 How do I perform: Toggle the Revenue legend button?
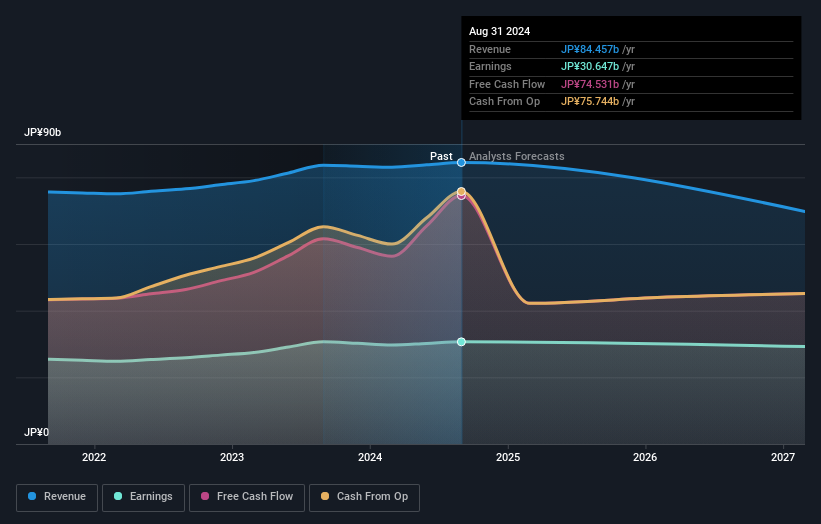point(57,497)
